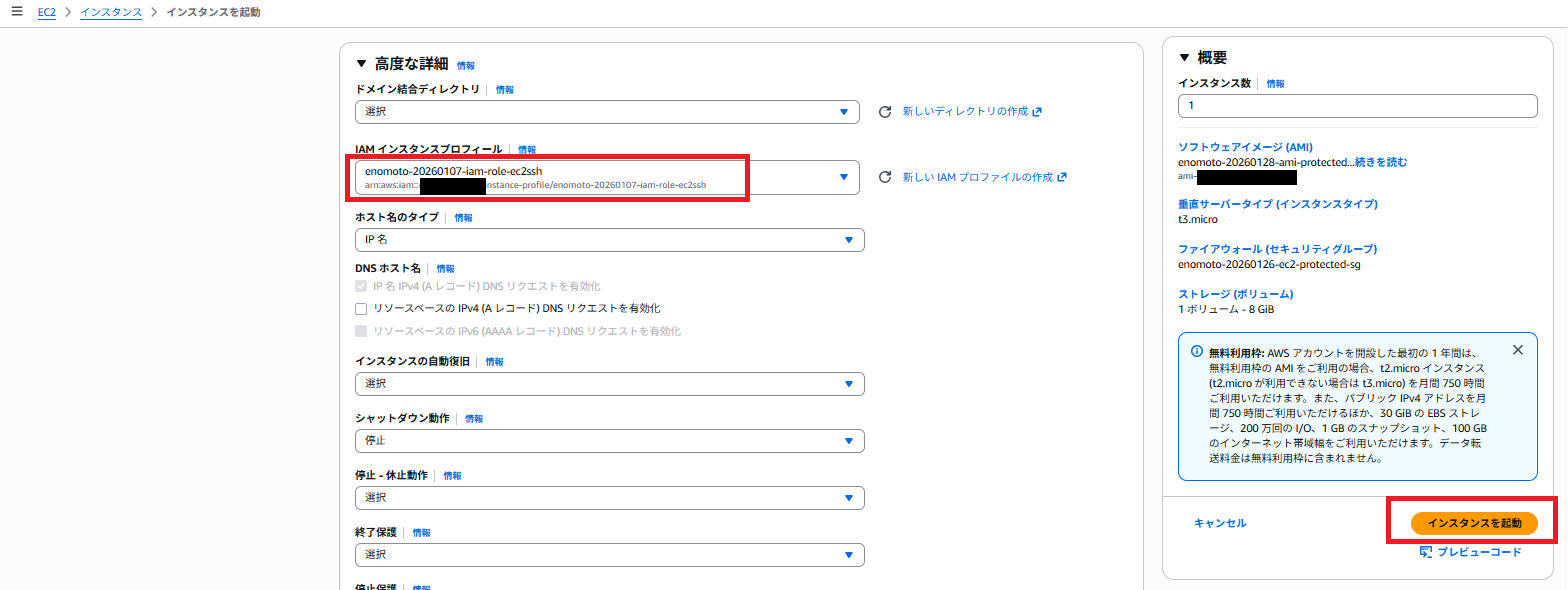Dismiss the free tier info notice
The height and width of the screenshot is (590, 1568).
(1517, 350)
